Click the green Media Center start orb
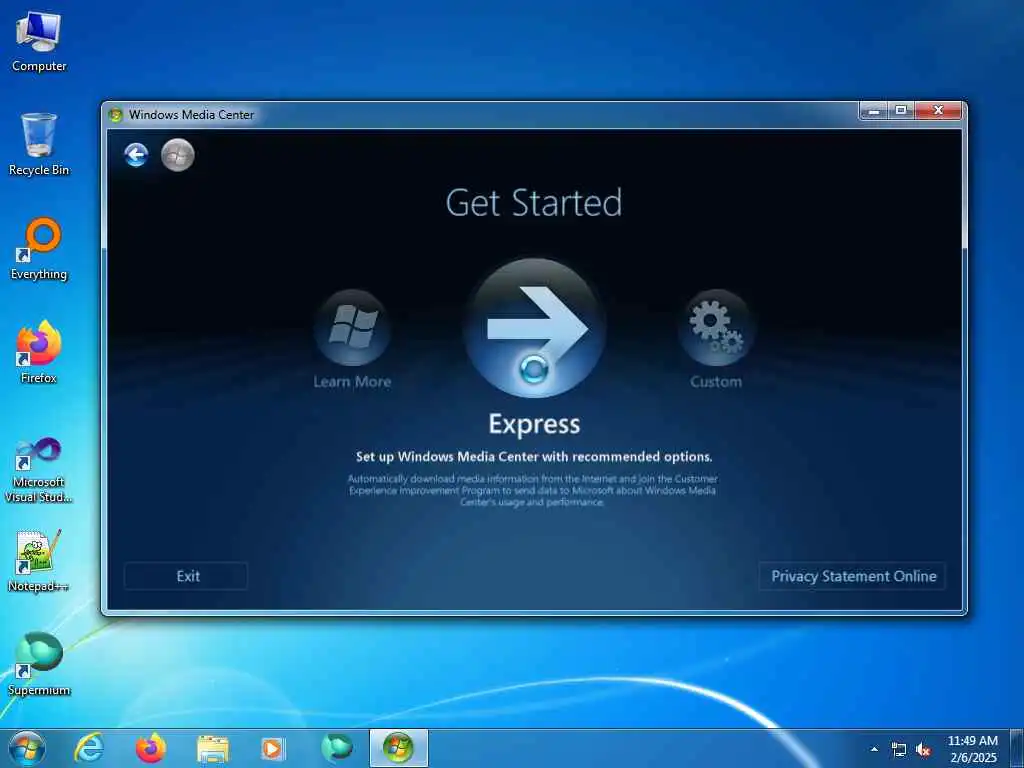This screenshot has height=768, width=1024. [x=178, y=155]
